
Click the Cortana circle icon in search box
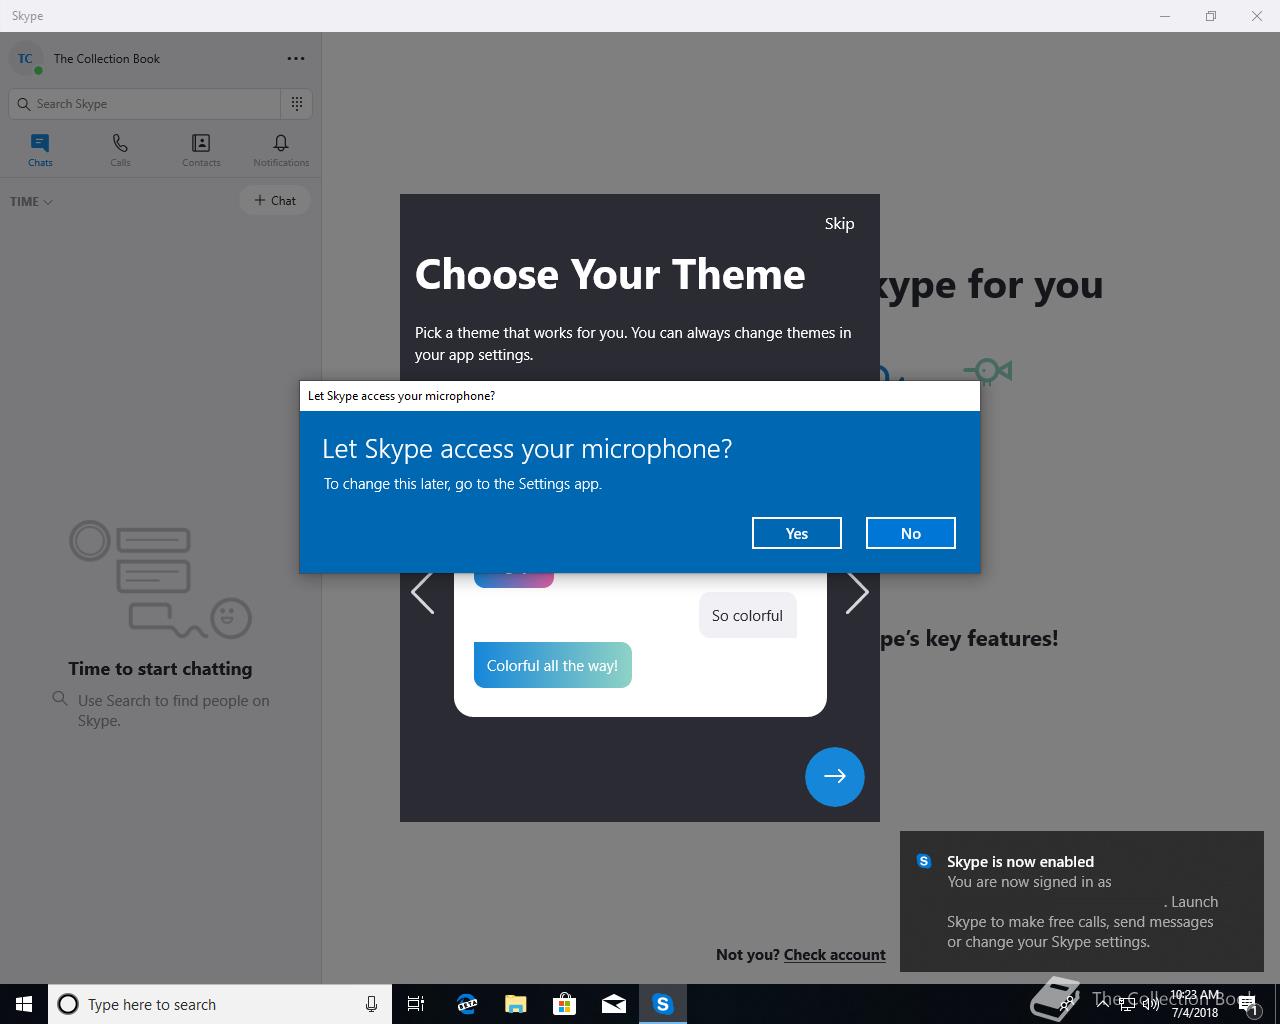click(68, 1004)
